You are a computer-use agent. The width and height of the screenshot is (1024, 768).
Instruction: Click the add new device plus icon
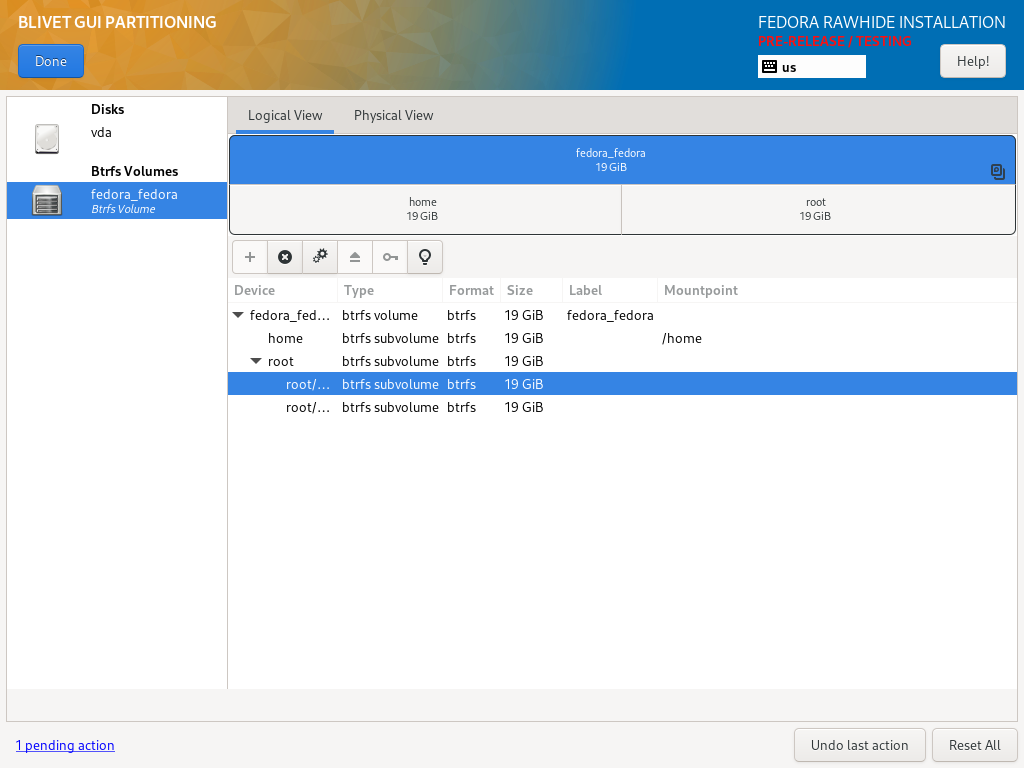coord(249,257)
